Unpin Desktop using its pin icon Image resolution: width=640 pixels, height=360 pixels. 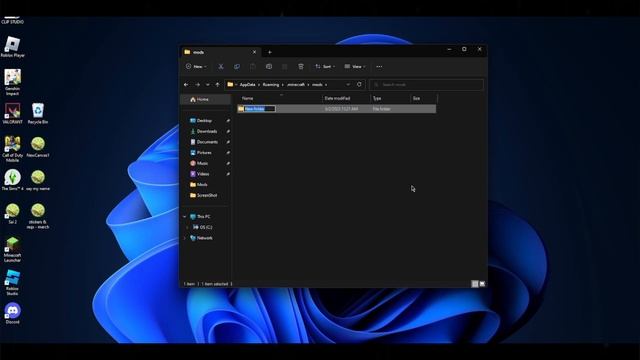pyautogui.click(x=228, y=121)
